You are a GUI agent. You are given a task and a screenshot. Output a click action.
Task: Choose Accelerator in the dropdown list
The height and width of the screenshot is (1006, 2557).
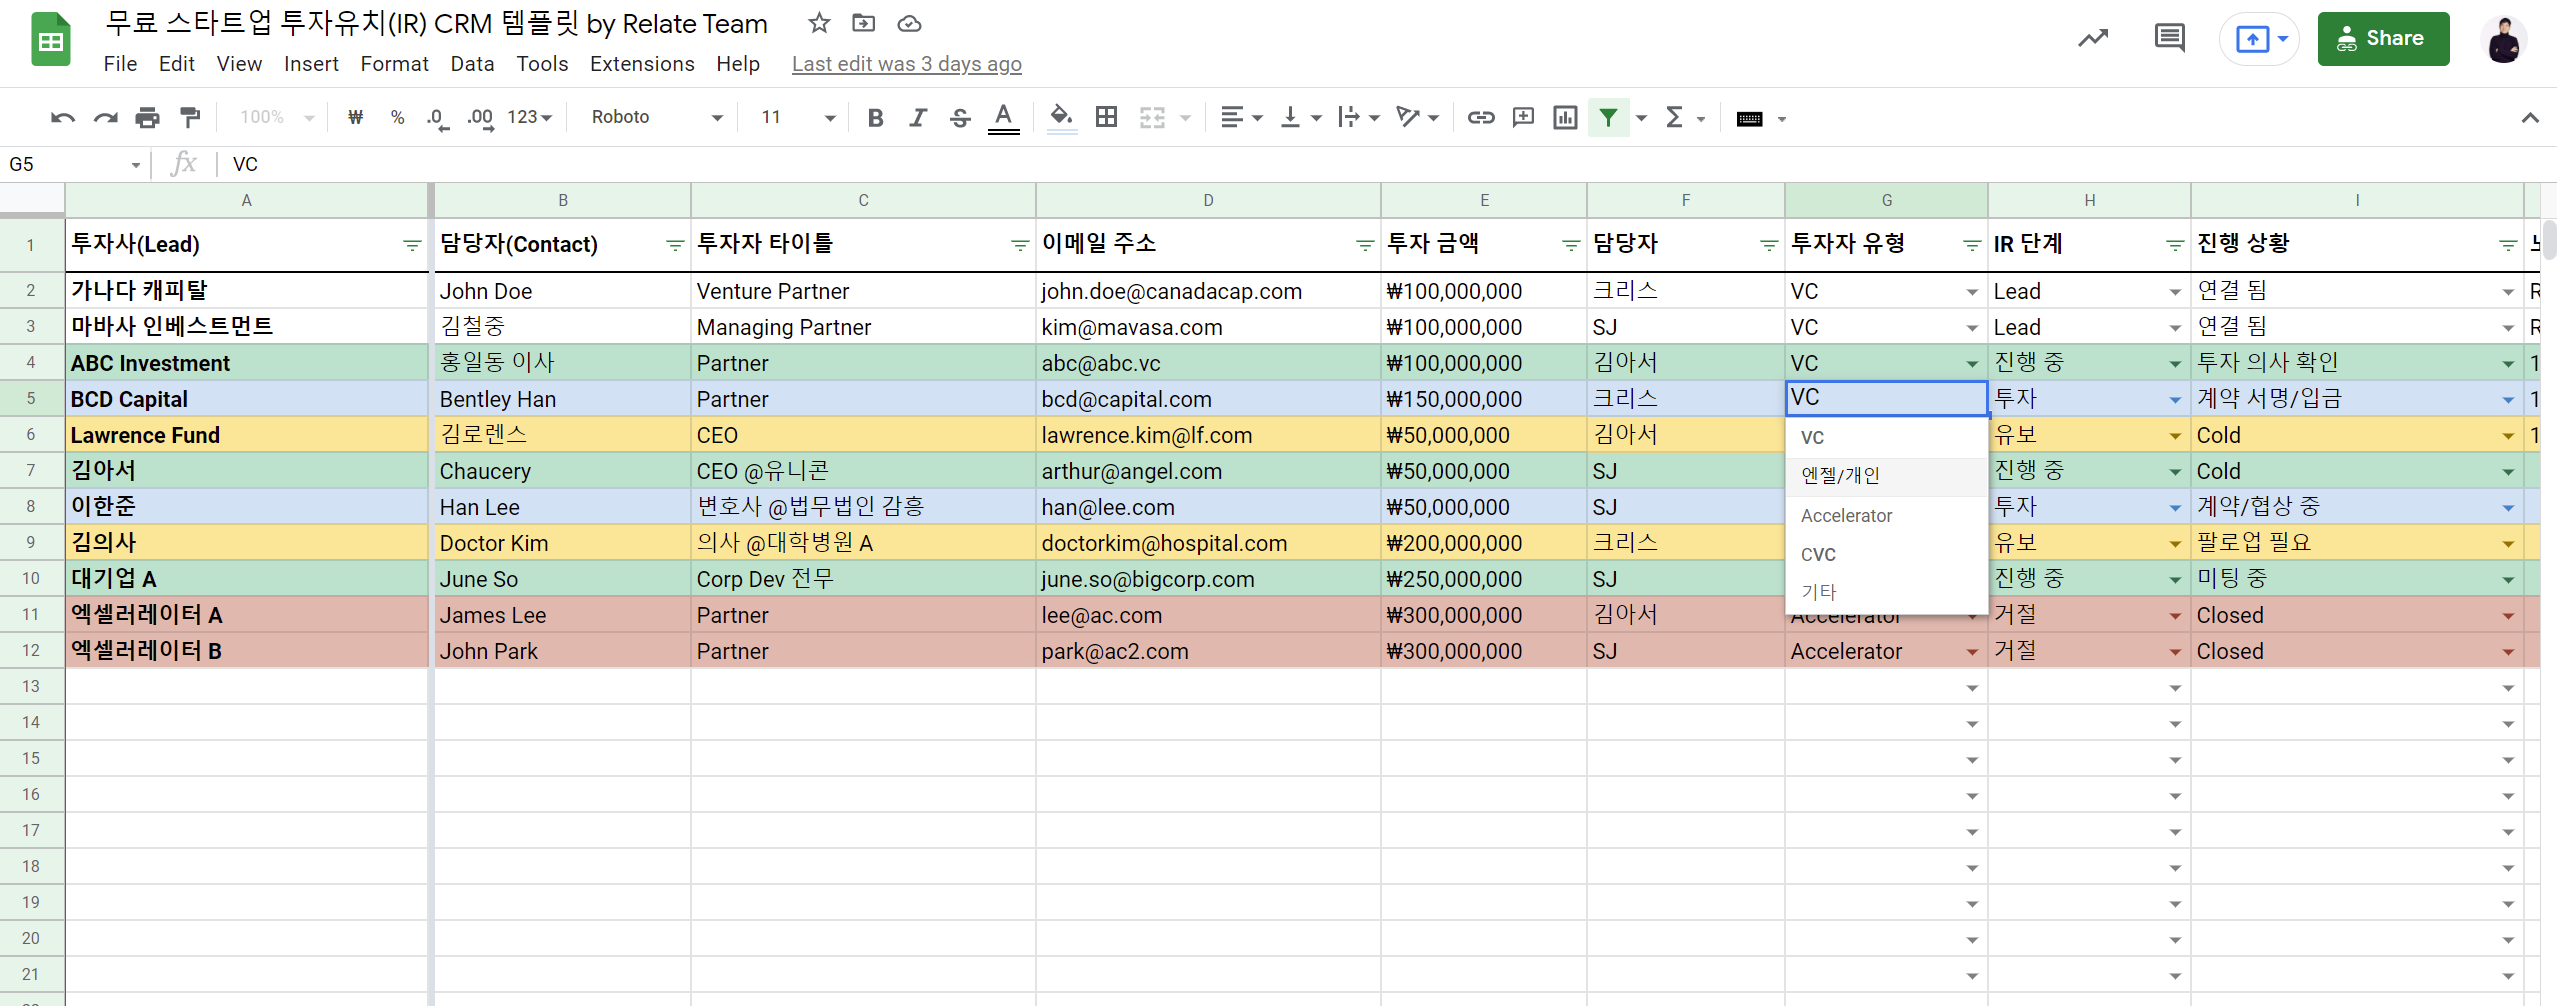[x=1886, y=516]
